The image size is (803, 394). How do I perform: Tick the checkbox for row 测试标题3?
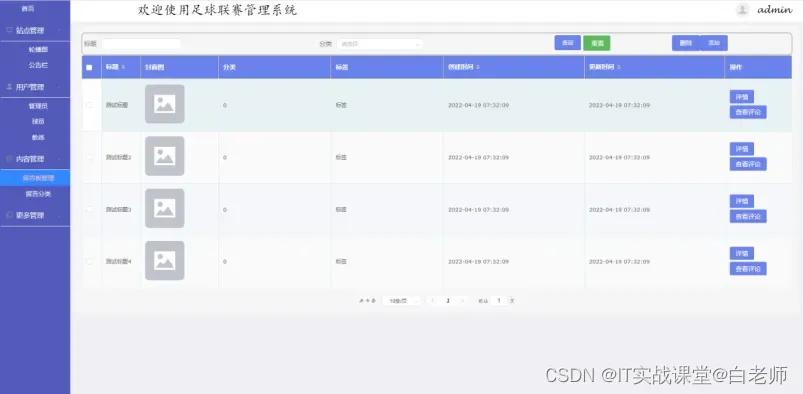[89, 210]
